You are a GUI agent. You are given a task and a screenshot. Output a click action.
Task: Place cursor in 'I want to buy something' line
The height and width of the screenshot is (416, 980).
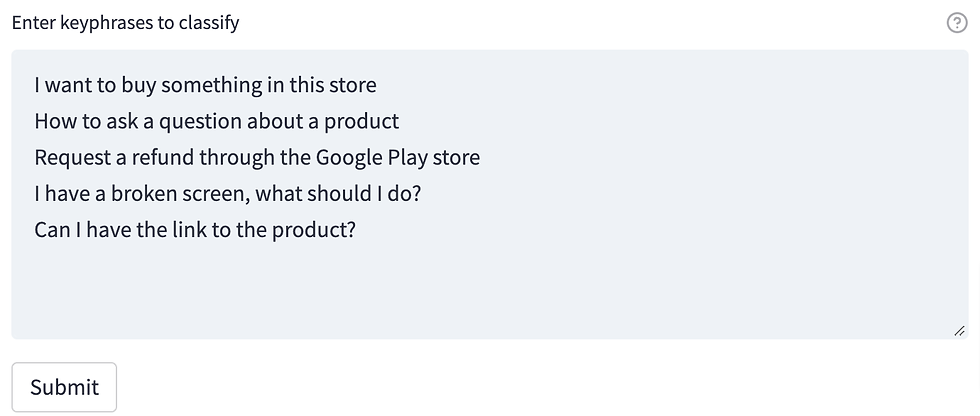(206, 85)
